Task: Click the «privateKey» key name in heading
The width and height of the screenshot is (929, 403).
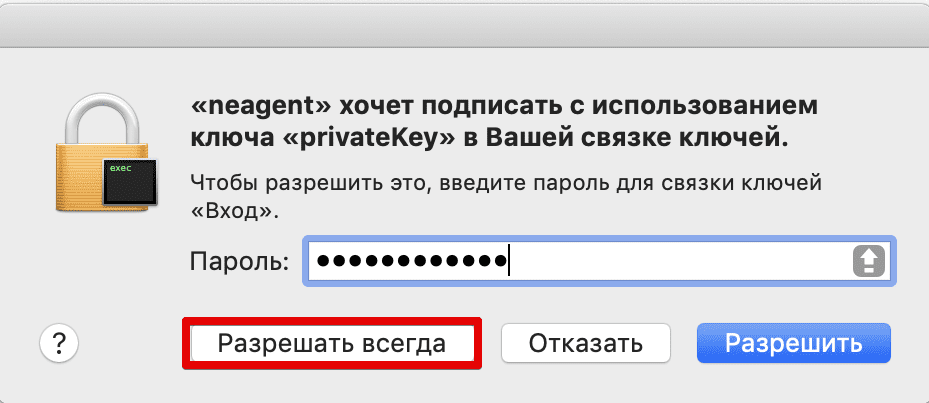Action: point(367,140)
